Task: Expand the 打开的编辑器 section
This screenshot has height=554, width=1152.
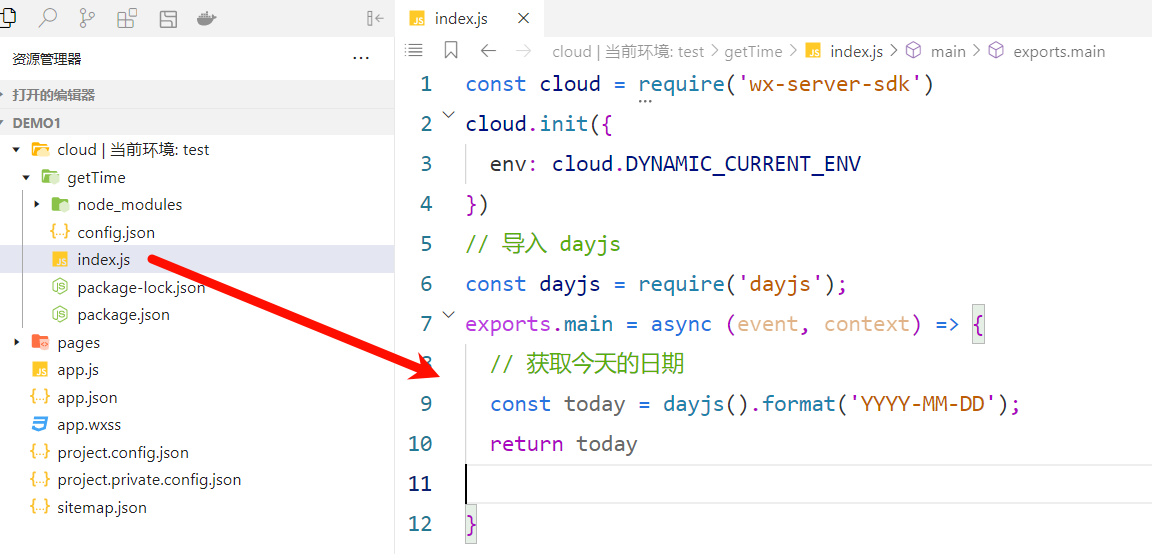Action: [197, 95]
